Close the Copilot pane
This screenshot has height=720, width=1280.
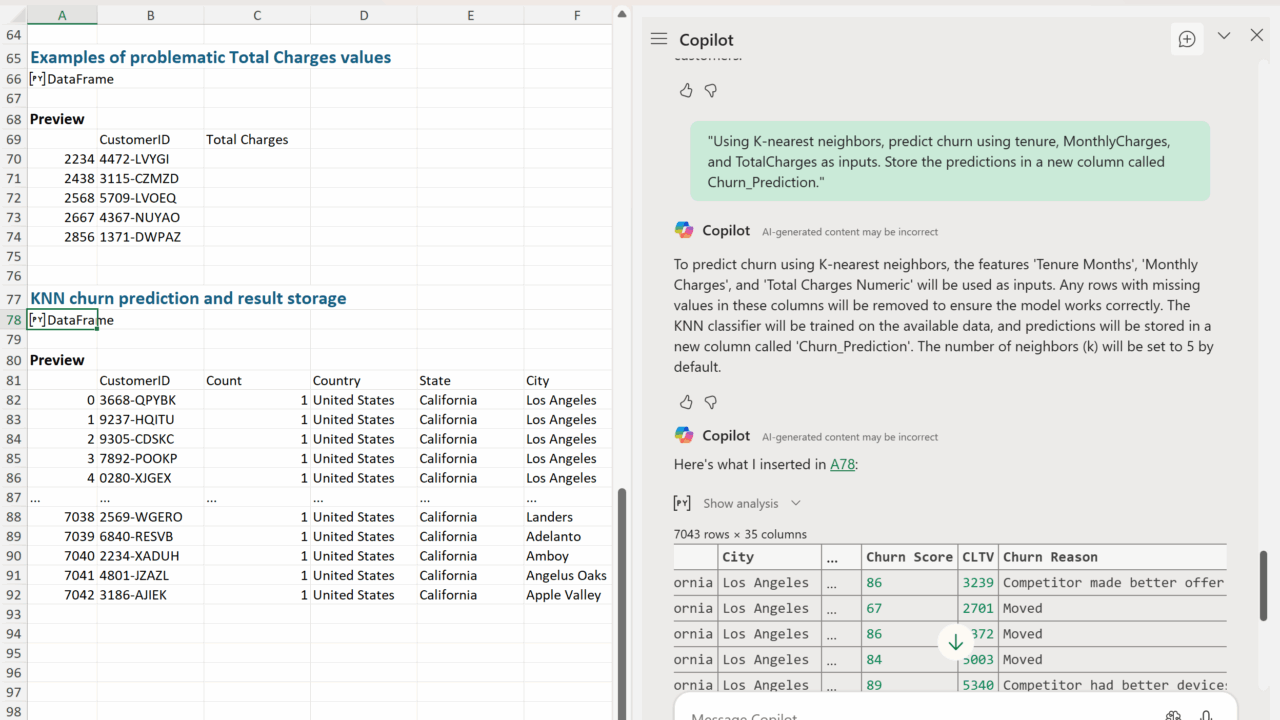pyautogui.click(x=1257, y=36)
